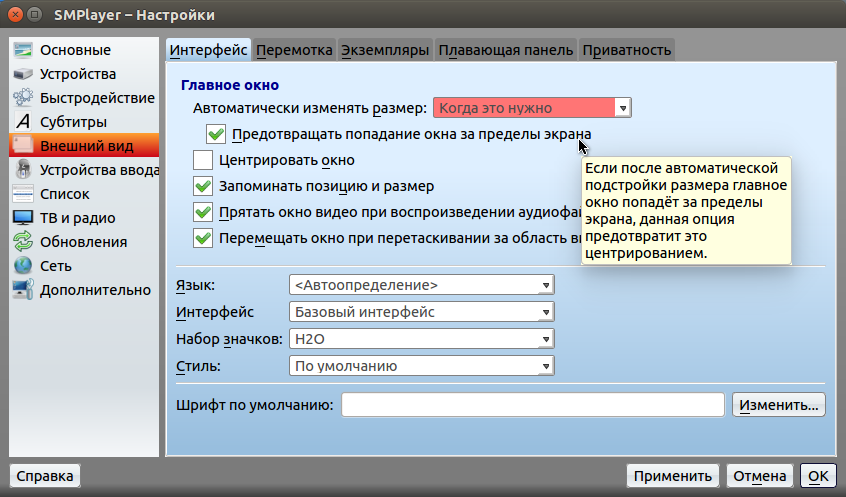Select the Сеть label in sidebar

[56, 265]
